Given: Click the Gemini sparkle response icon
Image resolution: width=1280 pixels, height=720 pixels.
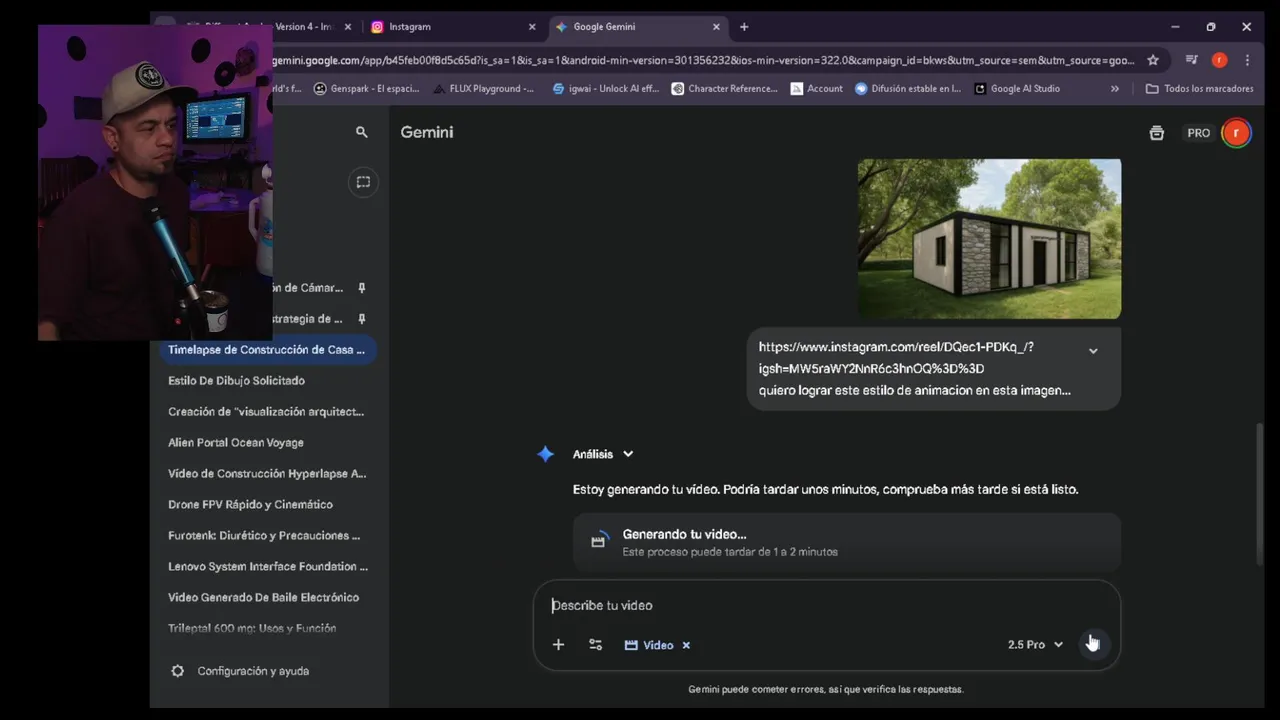Looking at the screenshot, I should tap(545, 454).
